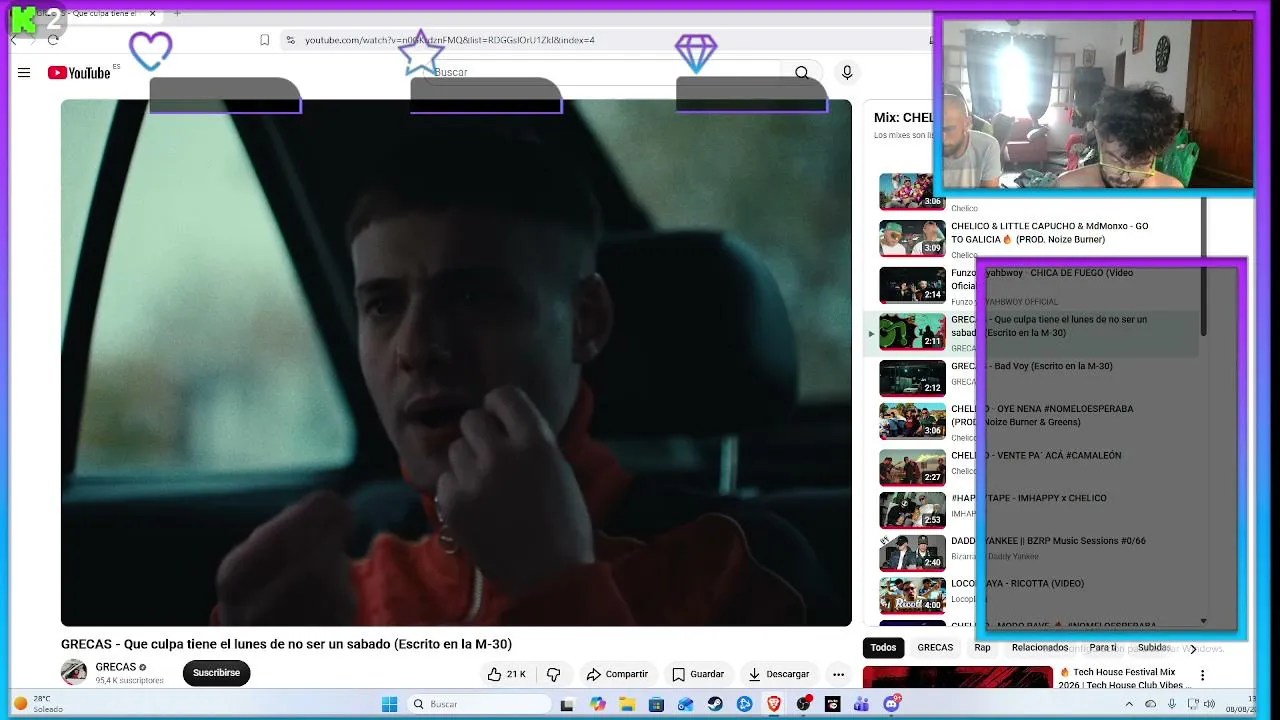The image size is (1280, 720).
Task: Play the VENTE PA' ACÁ #CAMALEÓN thumbnail
Action: click(x=912, y=467)
